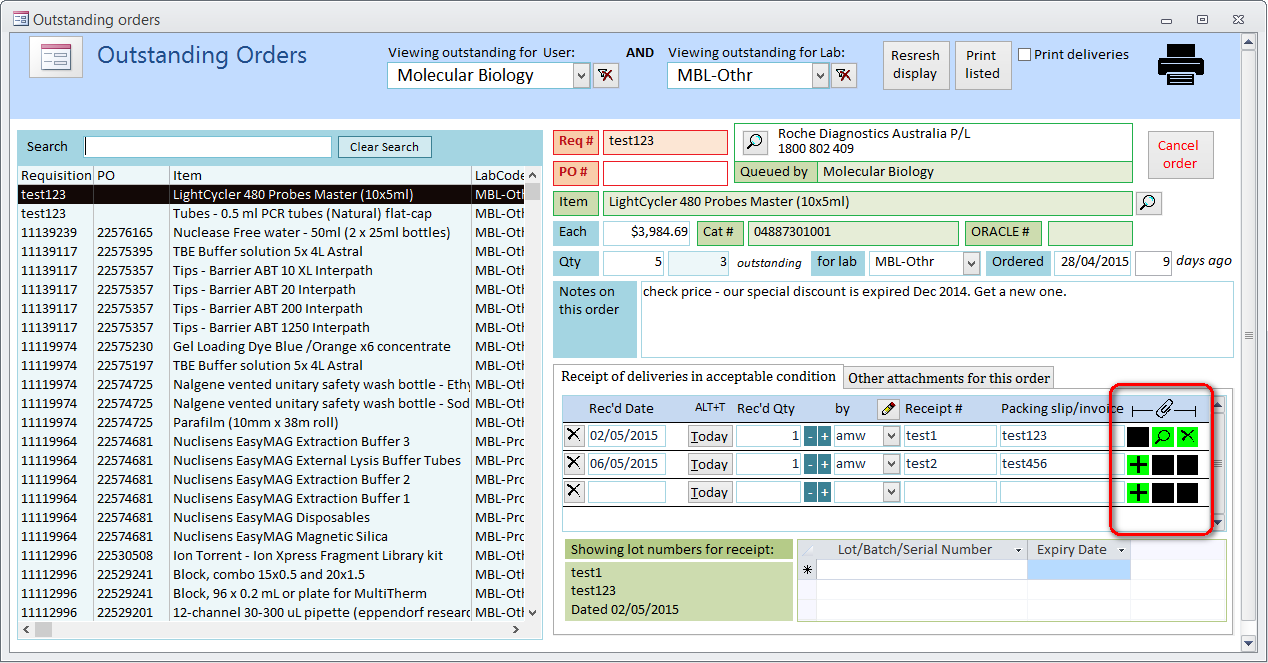Open the 'for lab' MBL-Othr dropdown
This screenshot has width=1268, height=663.
970,263
